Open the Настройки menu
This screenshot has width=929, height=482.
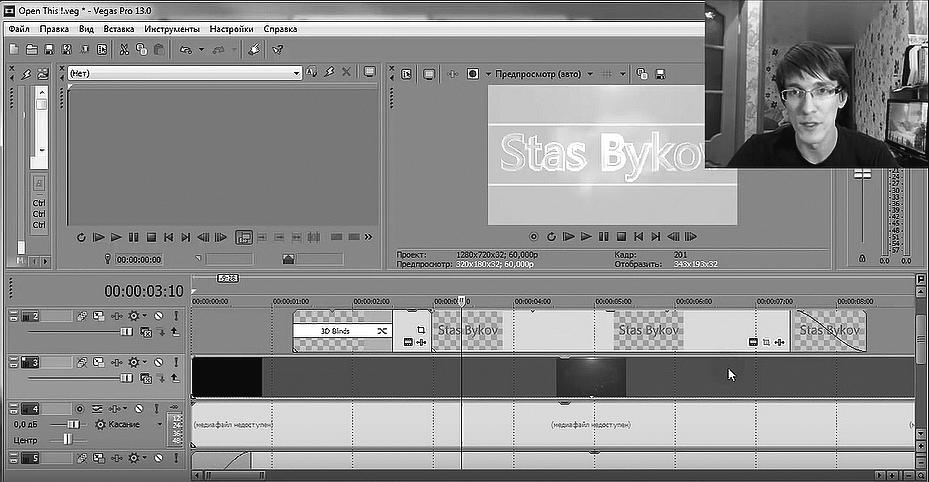[x=231, y=28]
